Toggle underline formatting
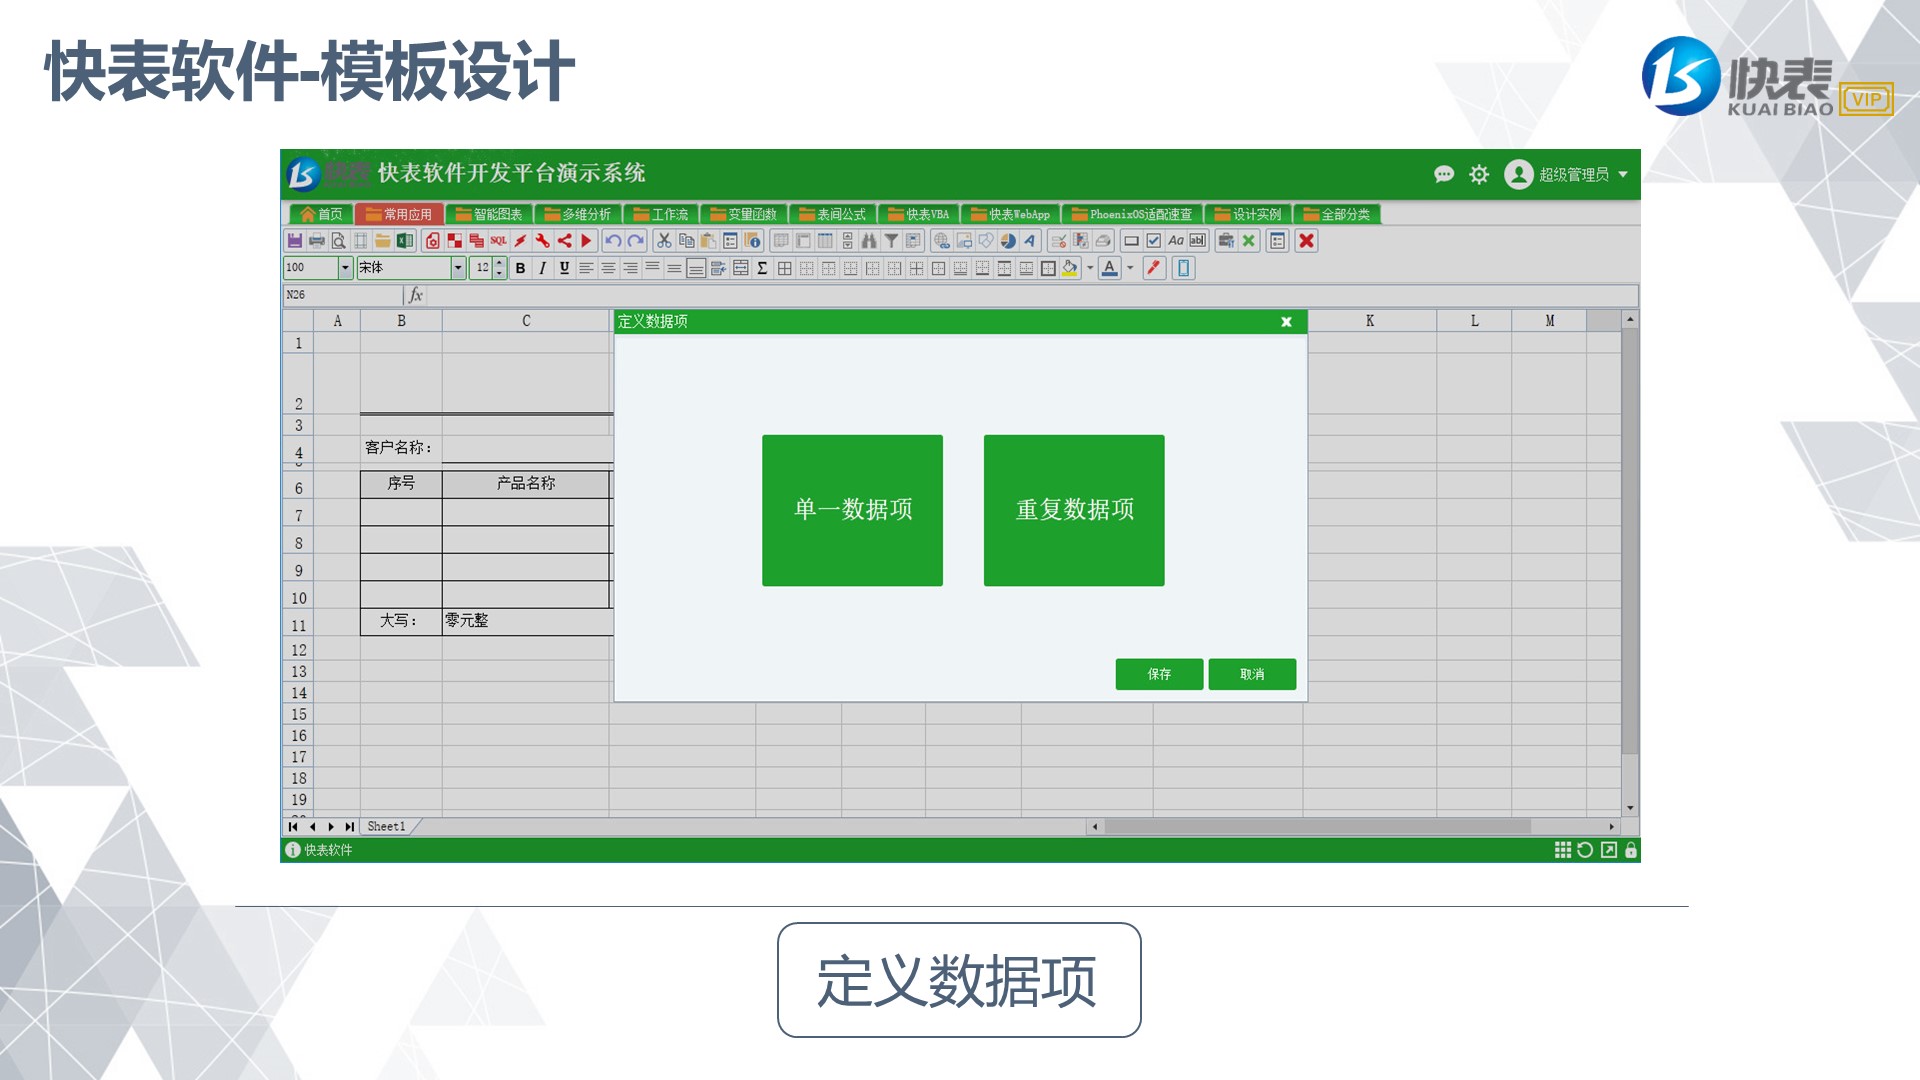Image resolution: width=1920 pixels, height=1080 pixels. tap(564, 268)
